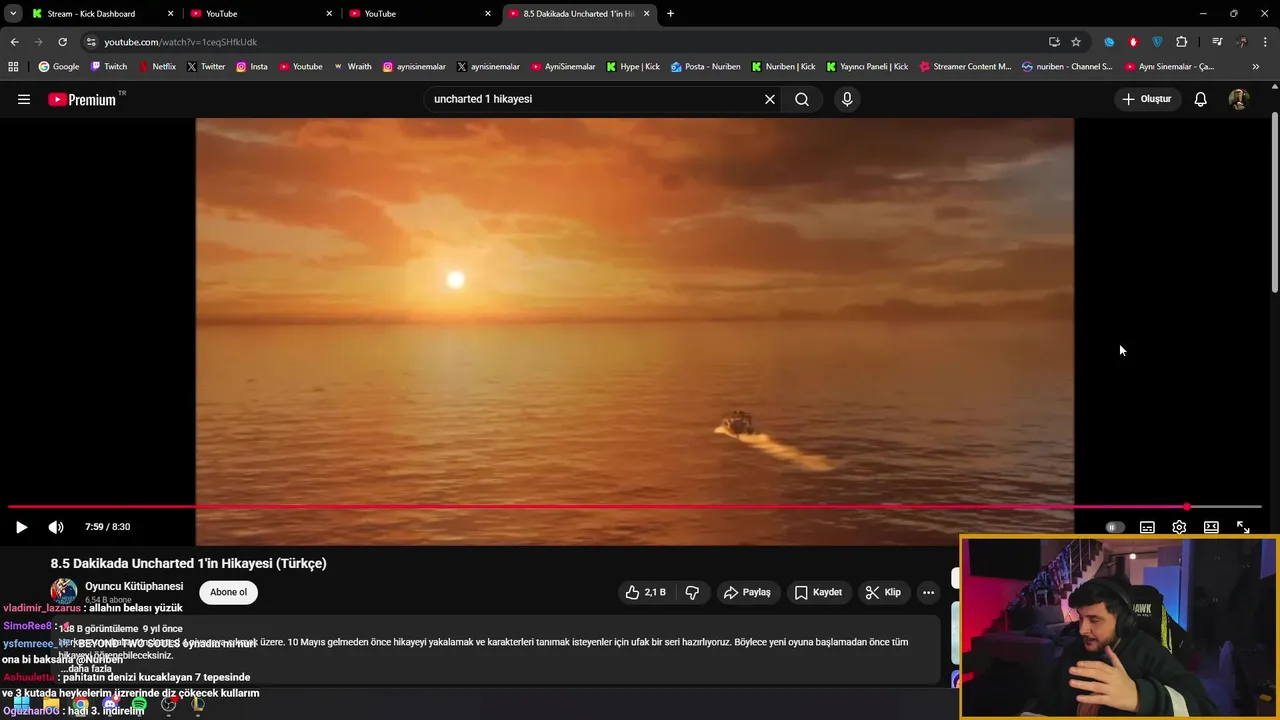The height and width of the screenshot is (720, 1280).
Task: Open more actions three-dot menu
Action: [928, 592]
